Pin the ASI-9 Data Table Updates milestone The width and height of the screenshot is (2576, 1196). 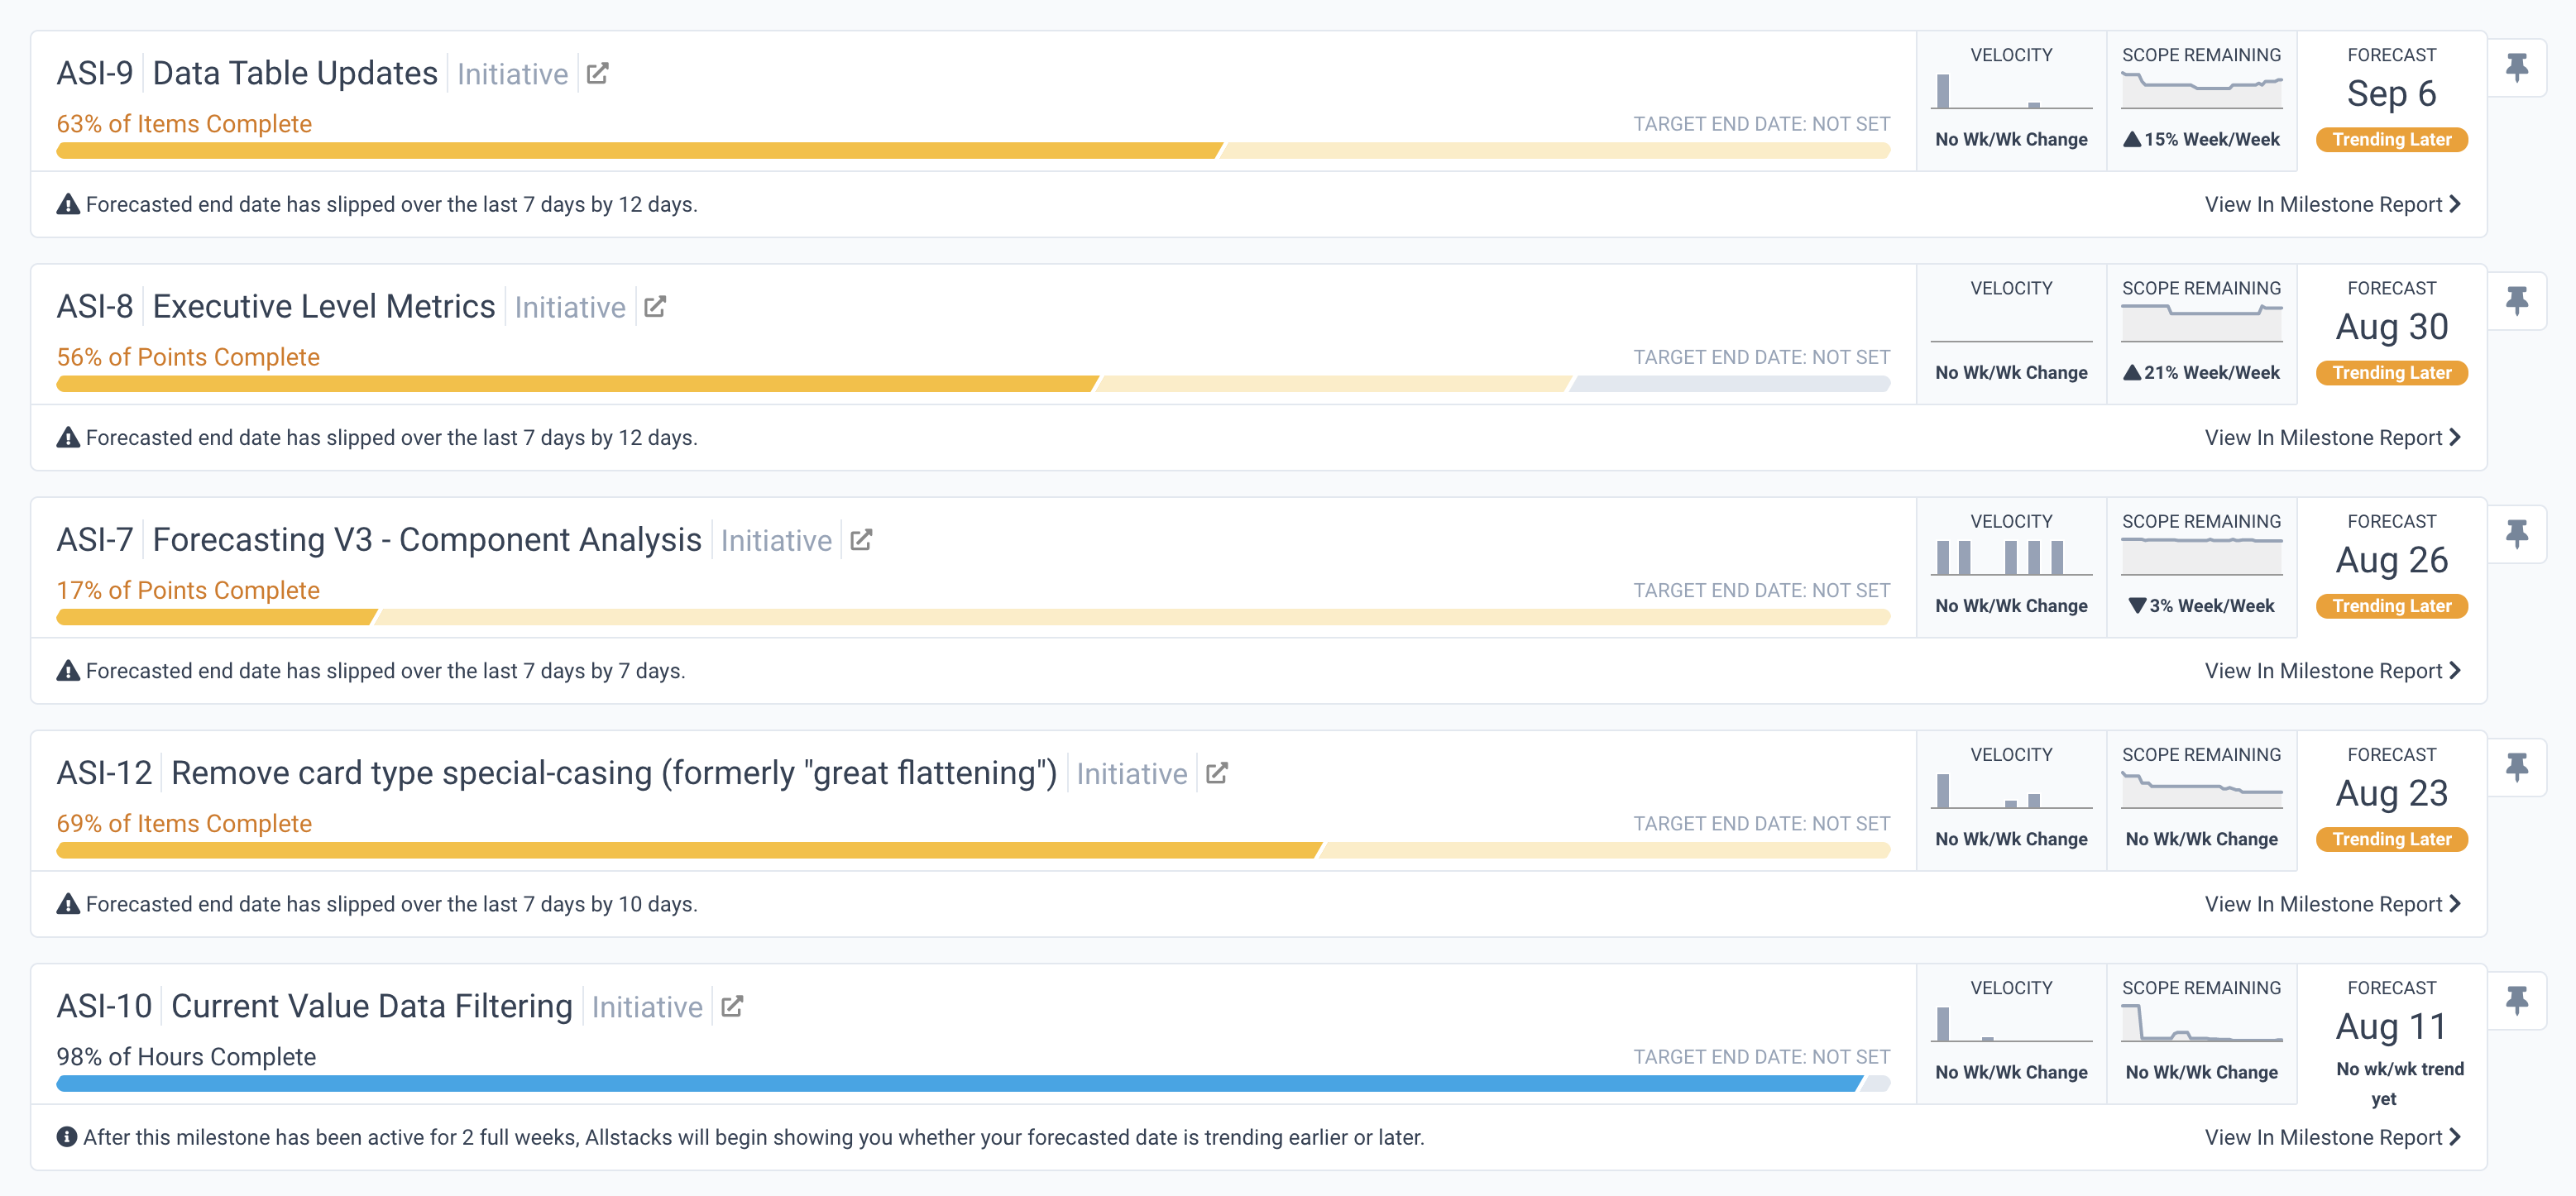pos(2517,67)
